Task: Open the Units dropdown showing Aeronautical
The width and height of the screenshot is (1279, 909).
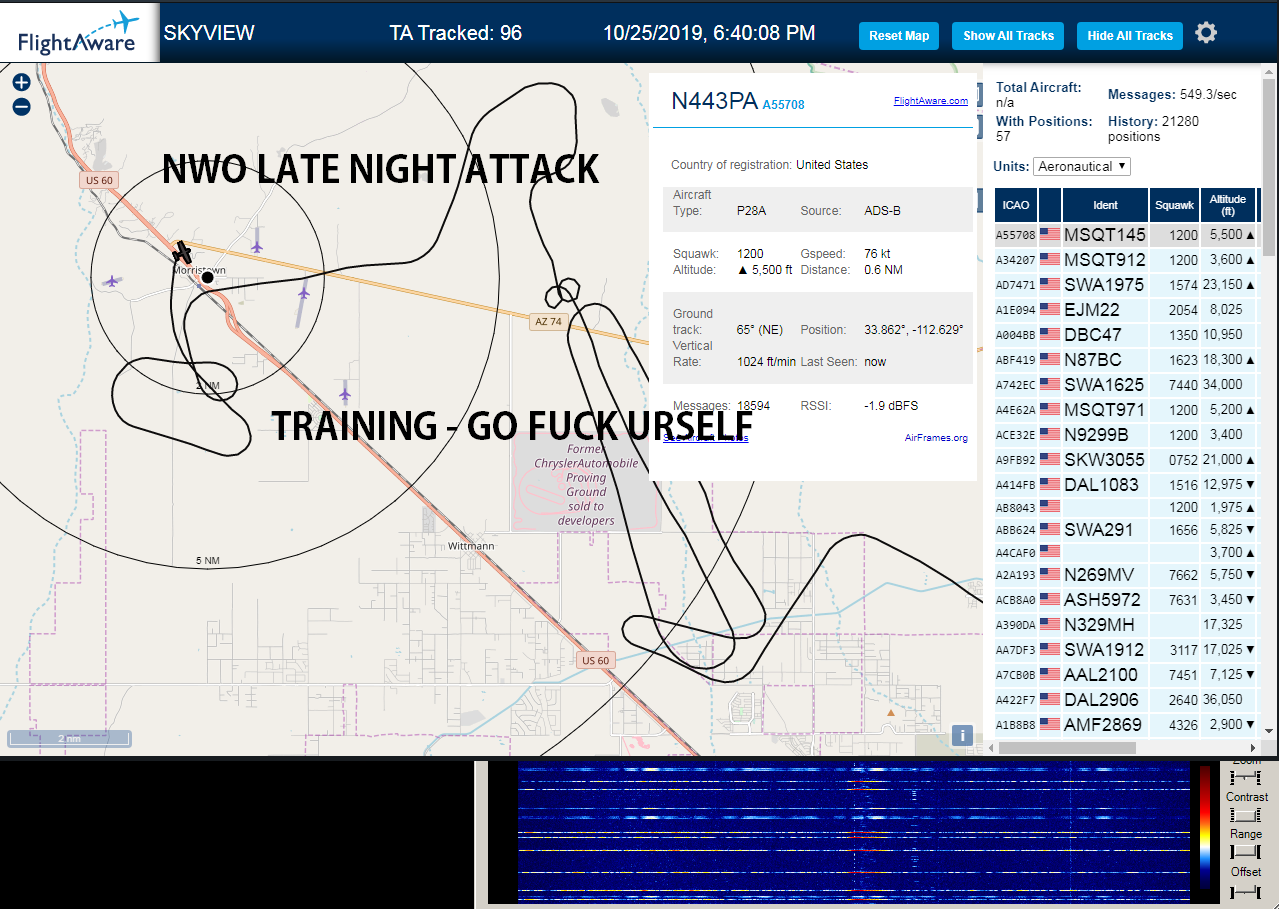Action: 1082,166
